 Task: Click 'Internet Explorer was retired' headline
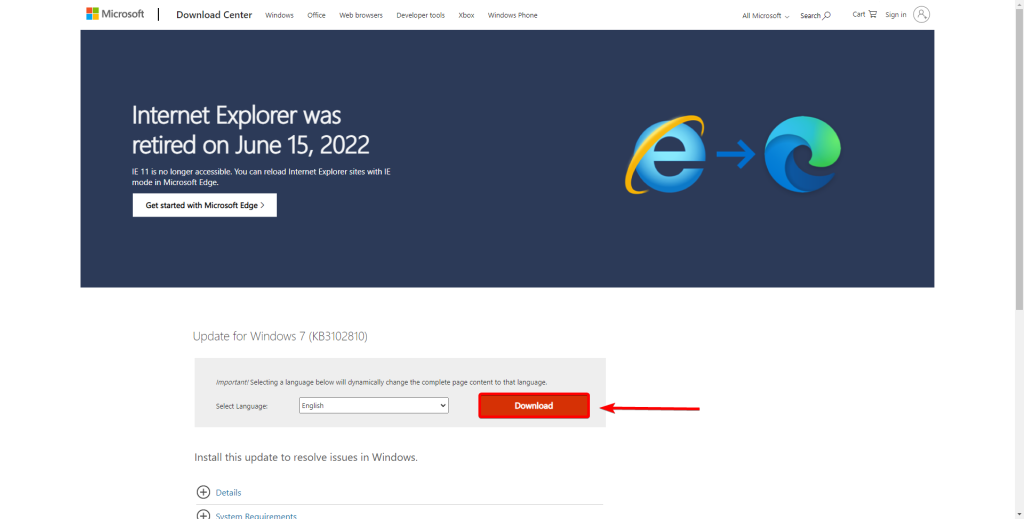pos(250,129)
